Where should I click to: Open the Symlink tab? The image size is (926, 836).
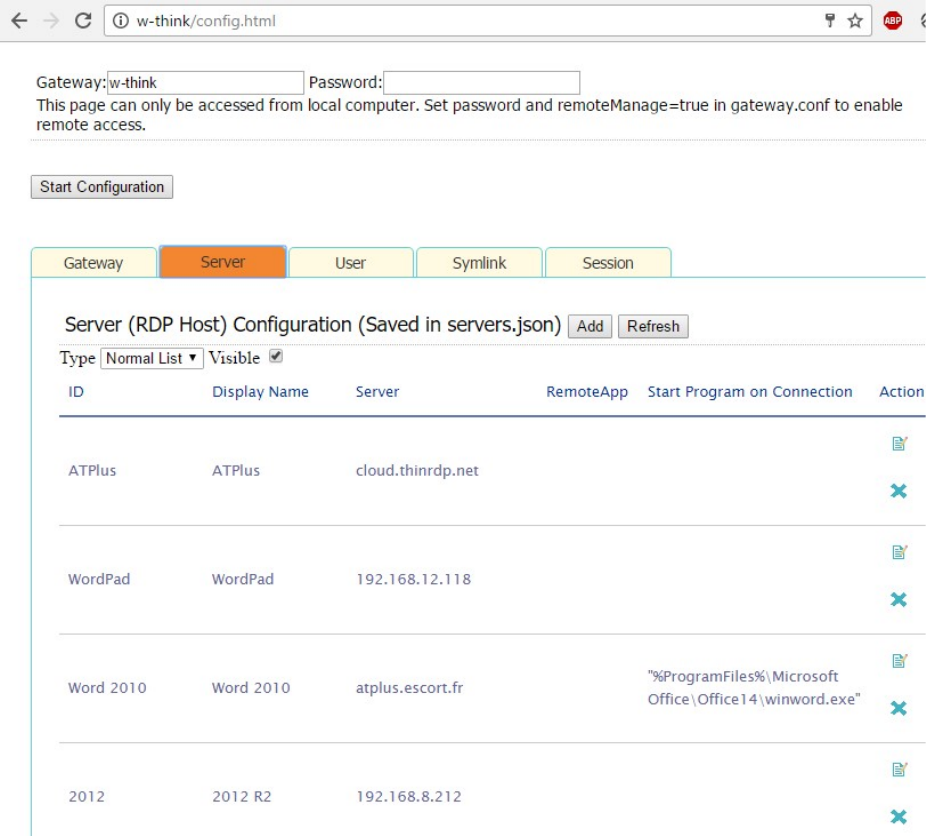click(x=479, y=263)
